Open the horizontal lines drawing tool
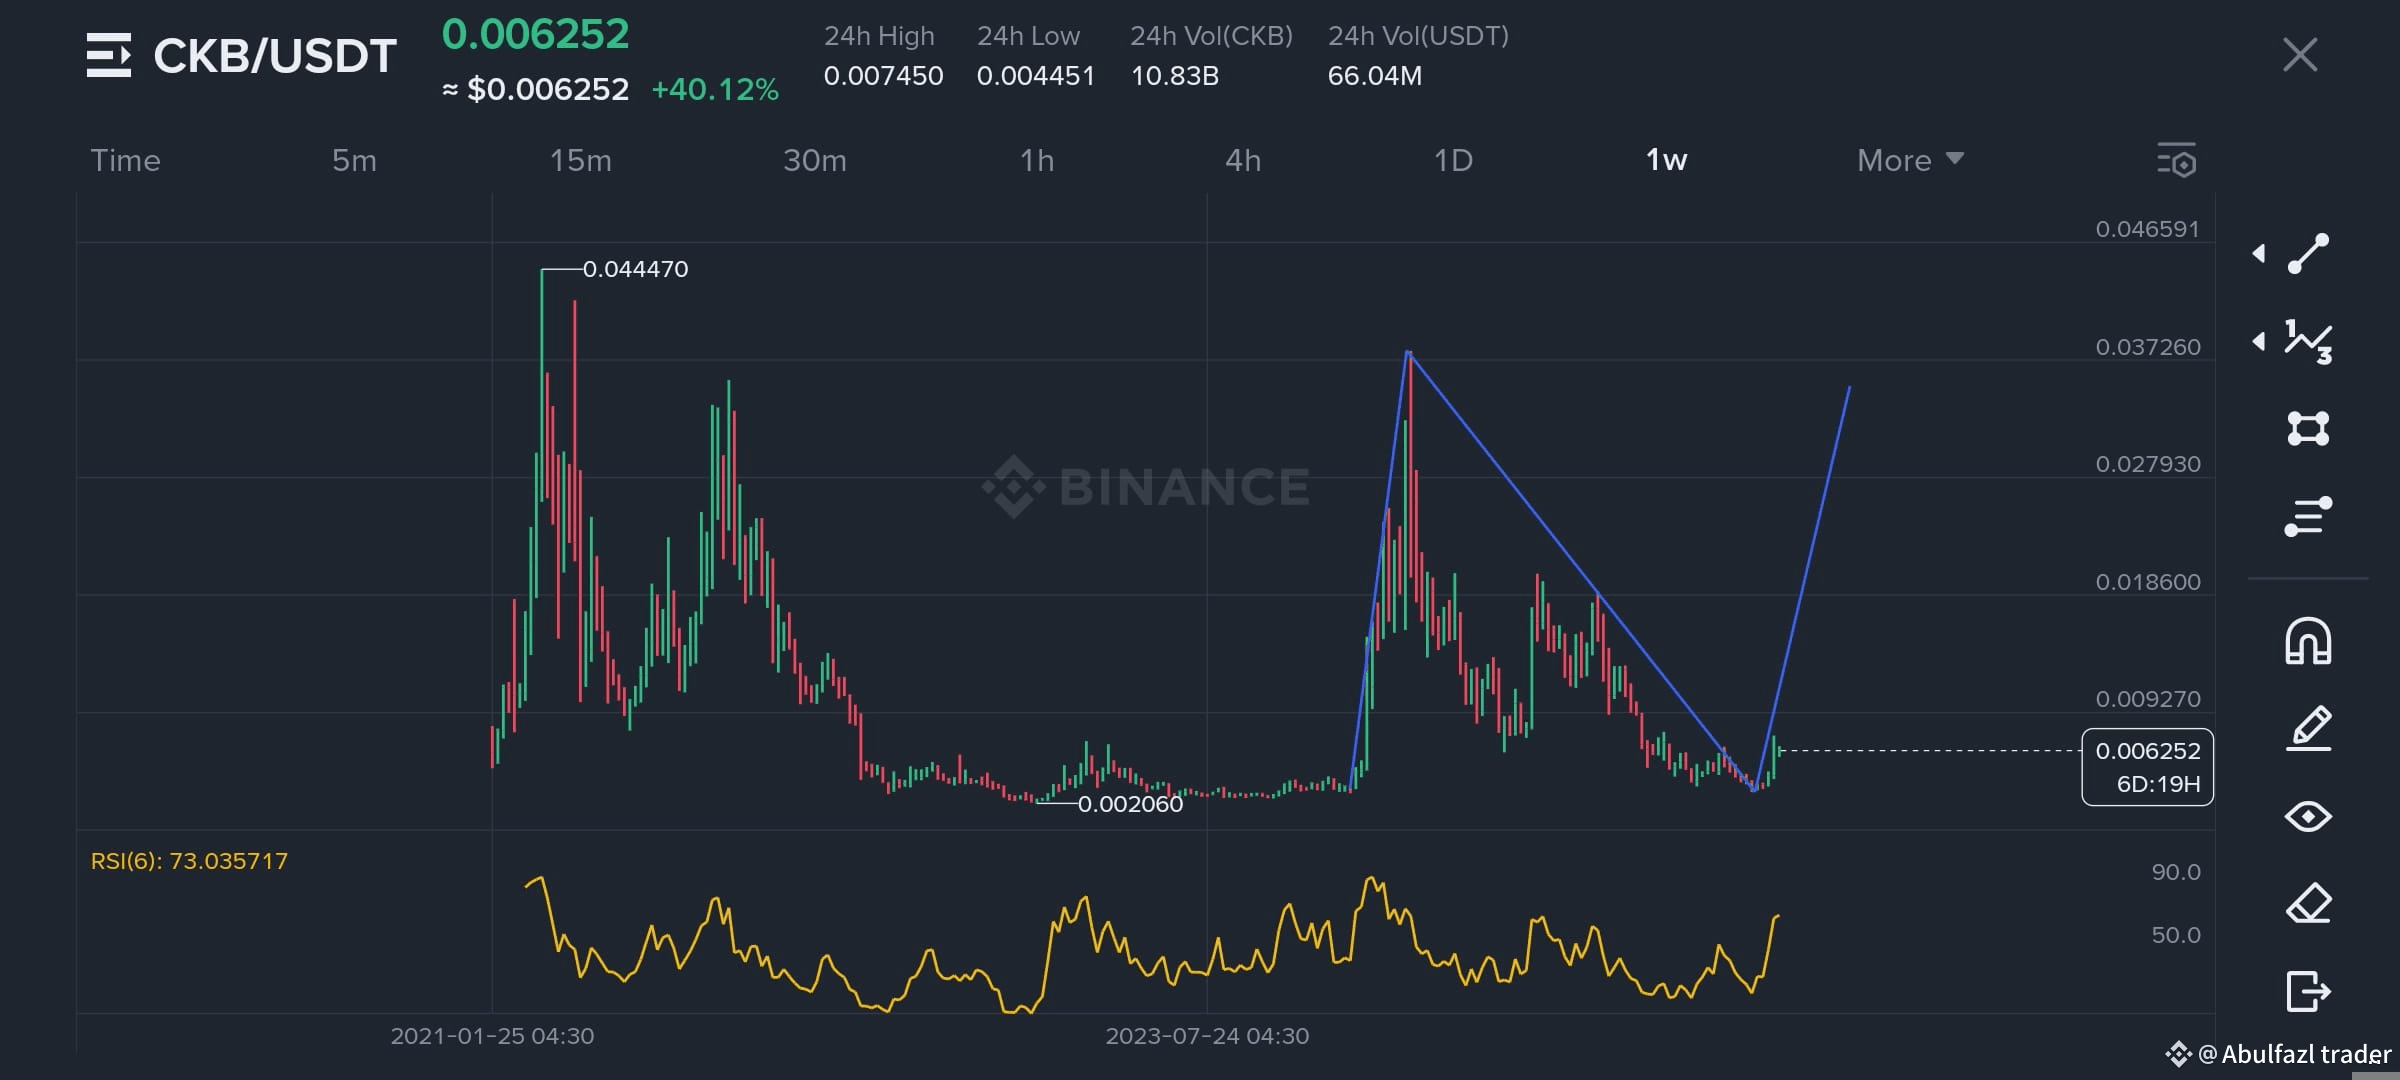This screenshot has width=2400, height=1080. (x=2308, y=516)
